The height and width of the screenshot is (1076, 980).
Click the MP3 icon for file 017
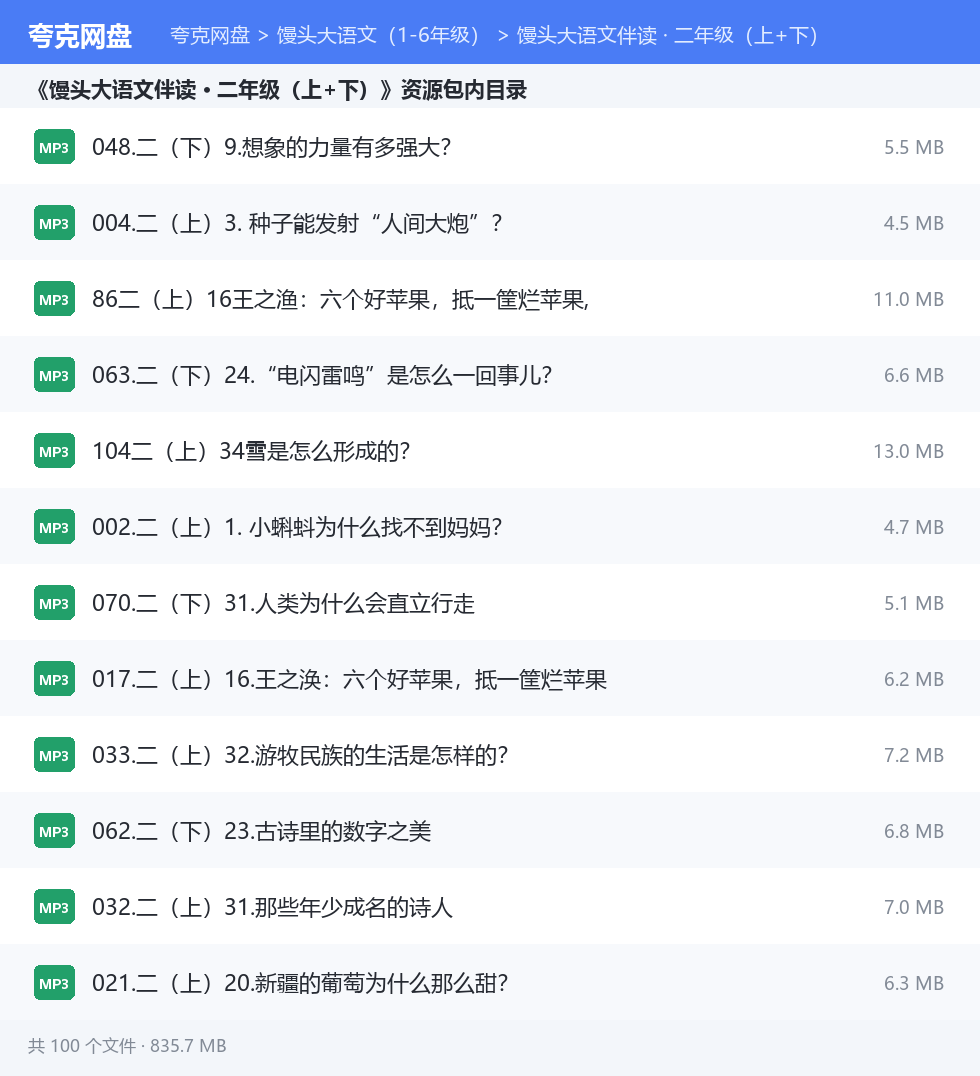click(x=54, y=679)
